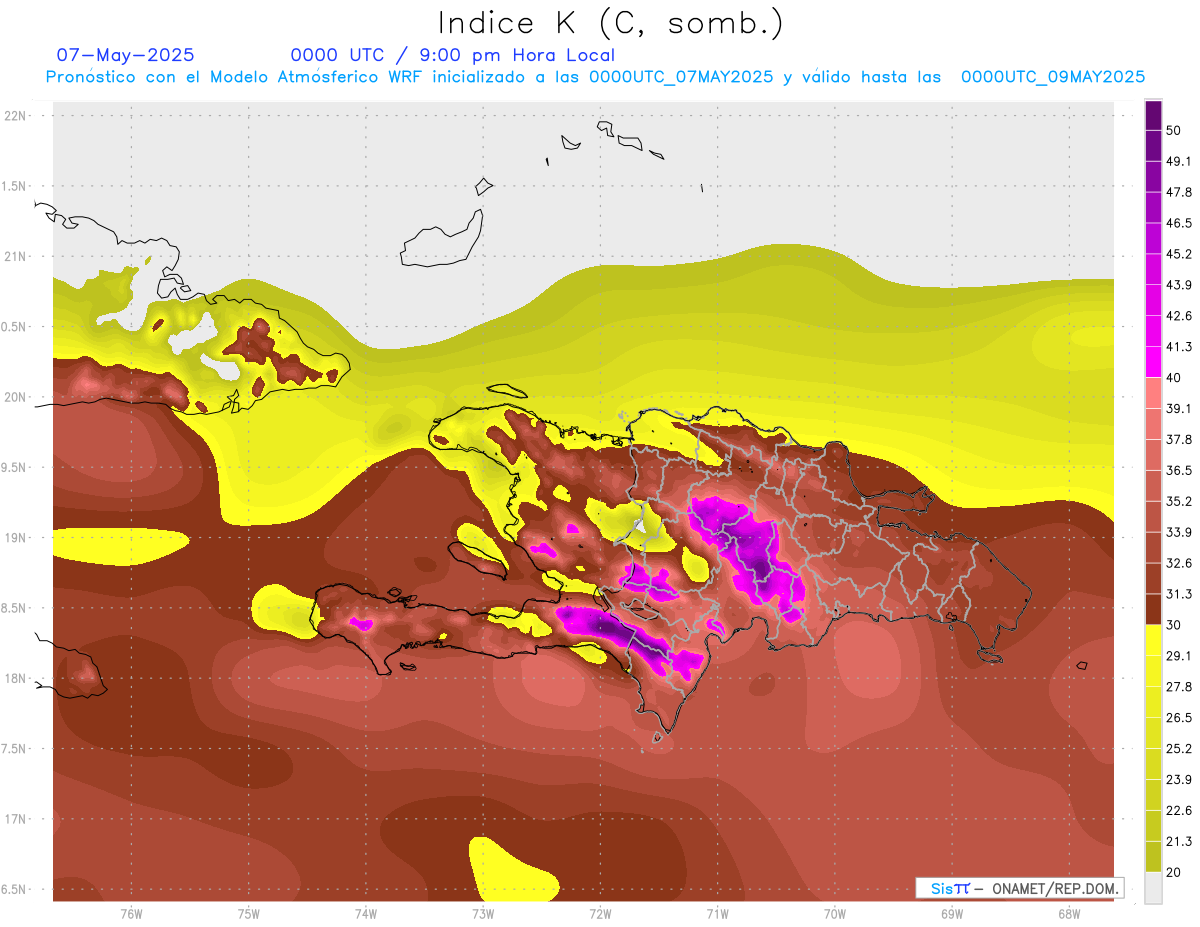The image size is (1200, 927).
Task: Click the colorbar value "23.9"
Action: click(x=1179, y=779)
